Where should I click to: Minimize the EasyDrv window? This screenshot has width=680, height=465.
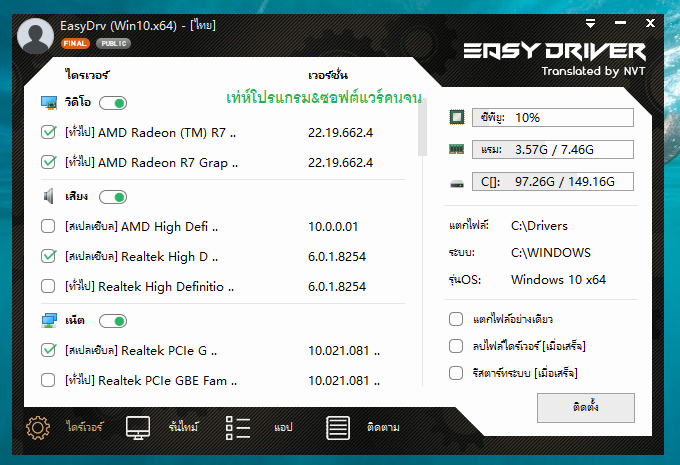[x=620, y=23]
